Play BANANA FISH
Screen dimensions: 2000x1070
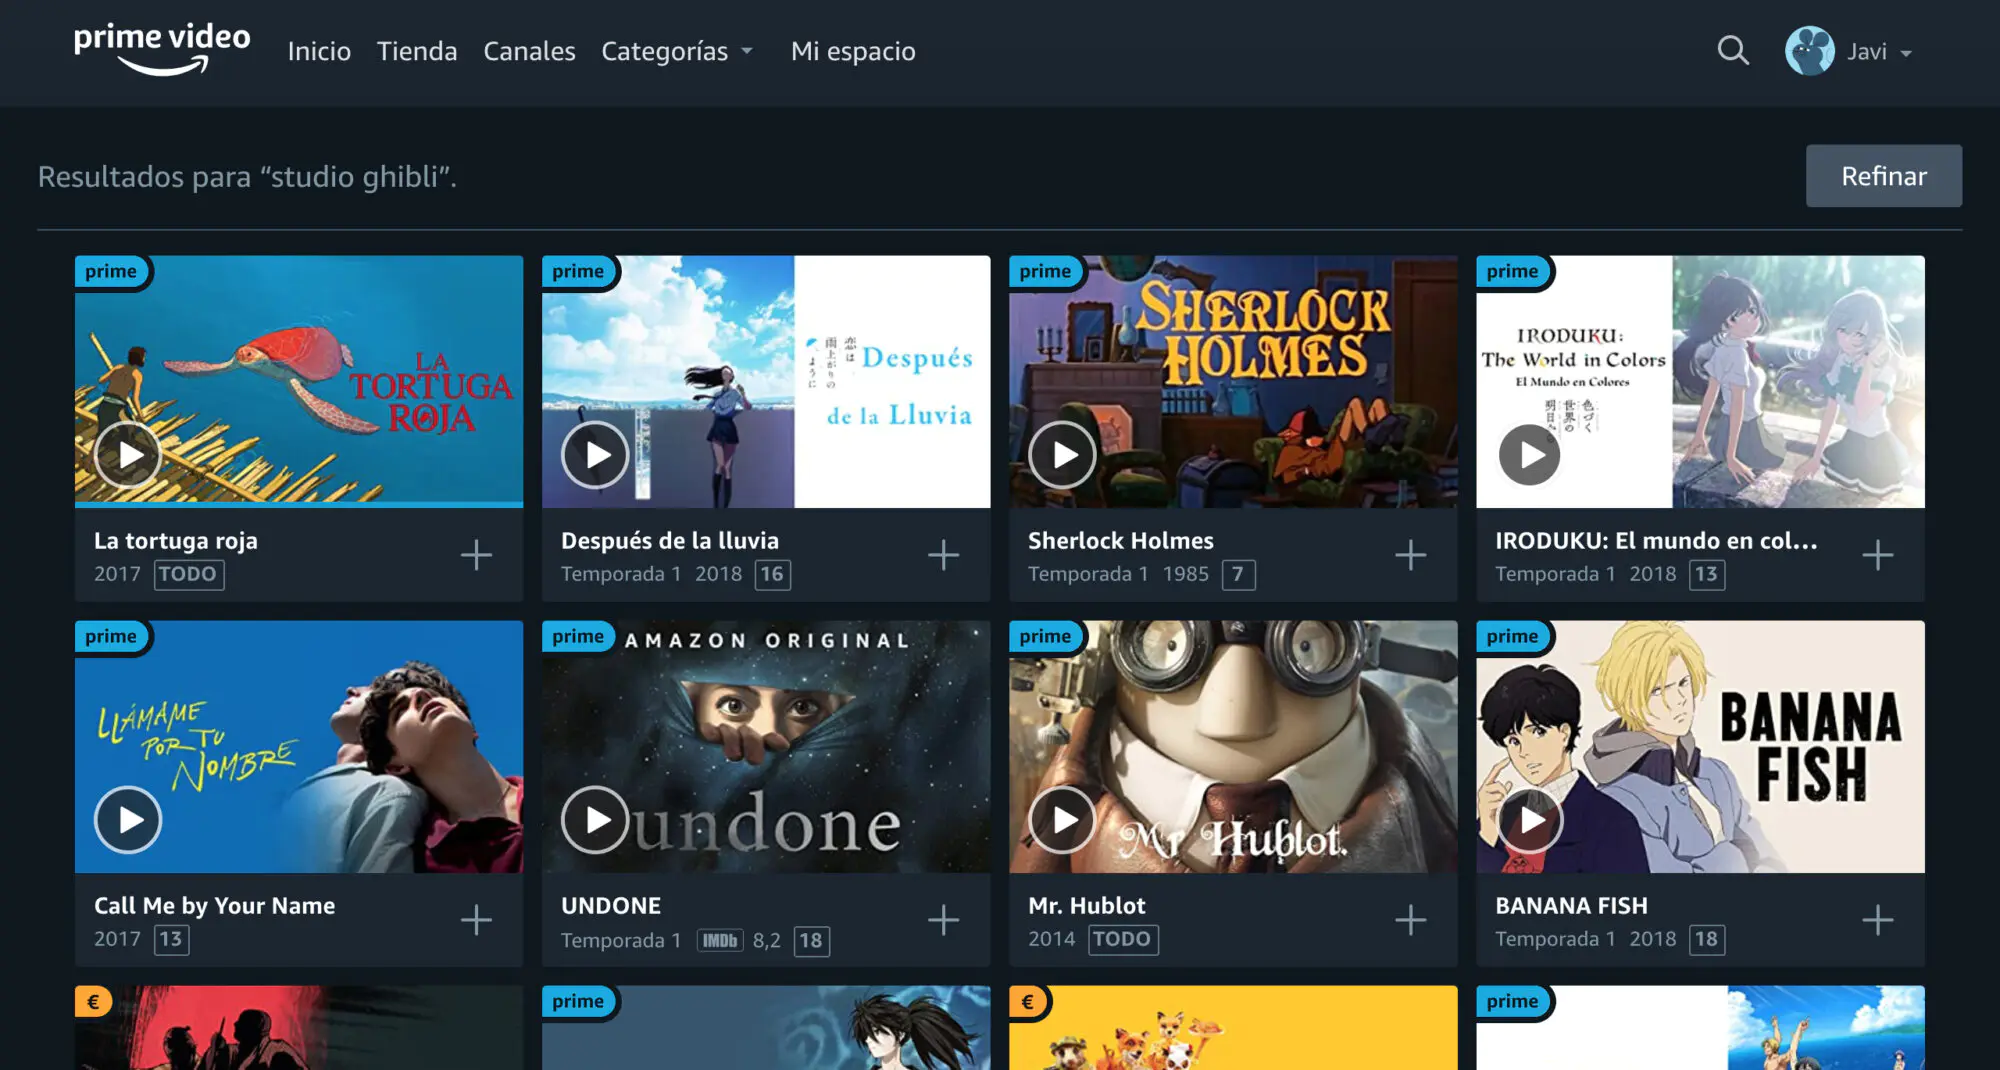coord(1529,820)
